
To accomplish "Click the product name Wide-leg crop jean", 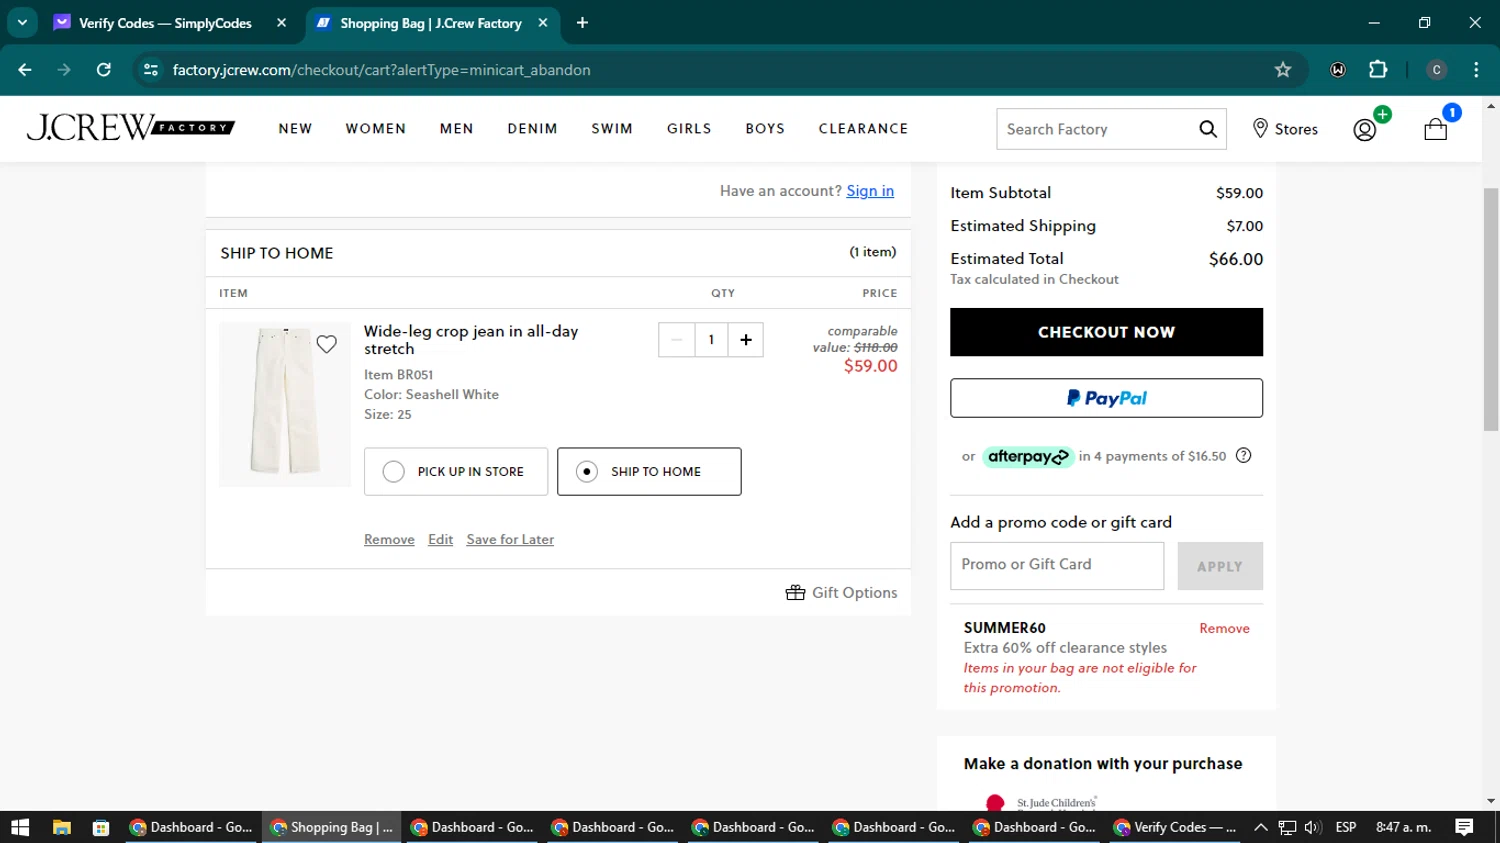I will (x=471, y=340).
